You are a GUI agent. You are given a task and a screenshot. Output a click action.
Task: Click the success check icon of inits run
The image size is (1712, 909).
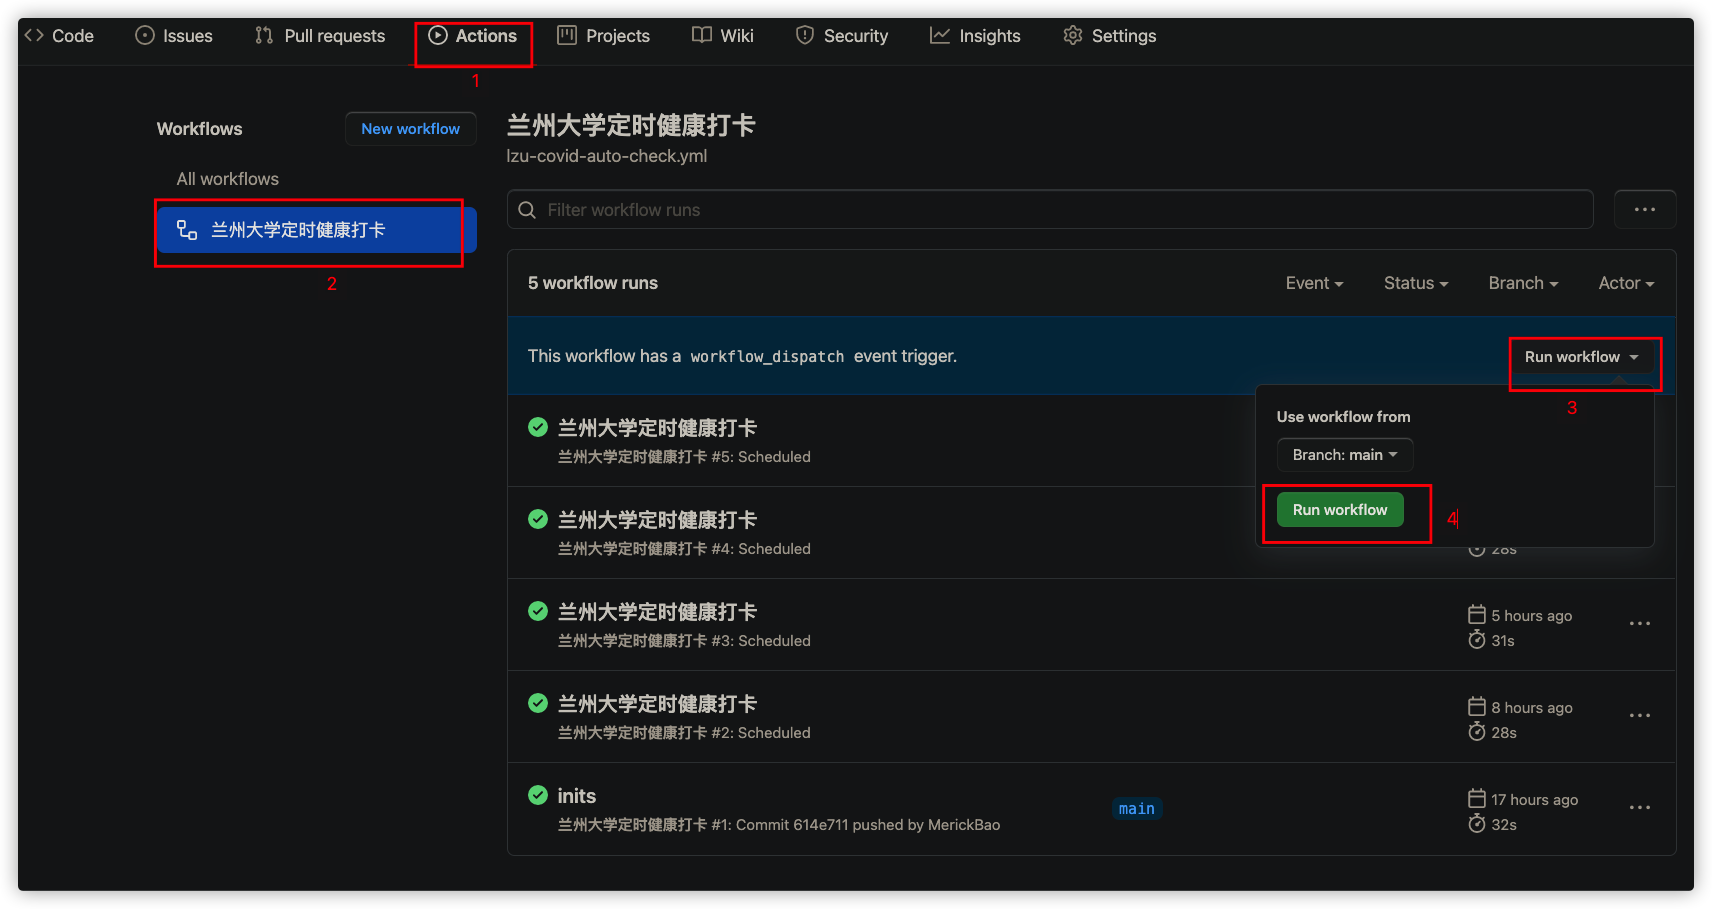tap(538, 795)
